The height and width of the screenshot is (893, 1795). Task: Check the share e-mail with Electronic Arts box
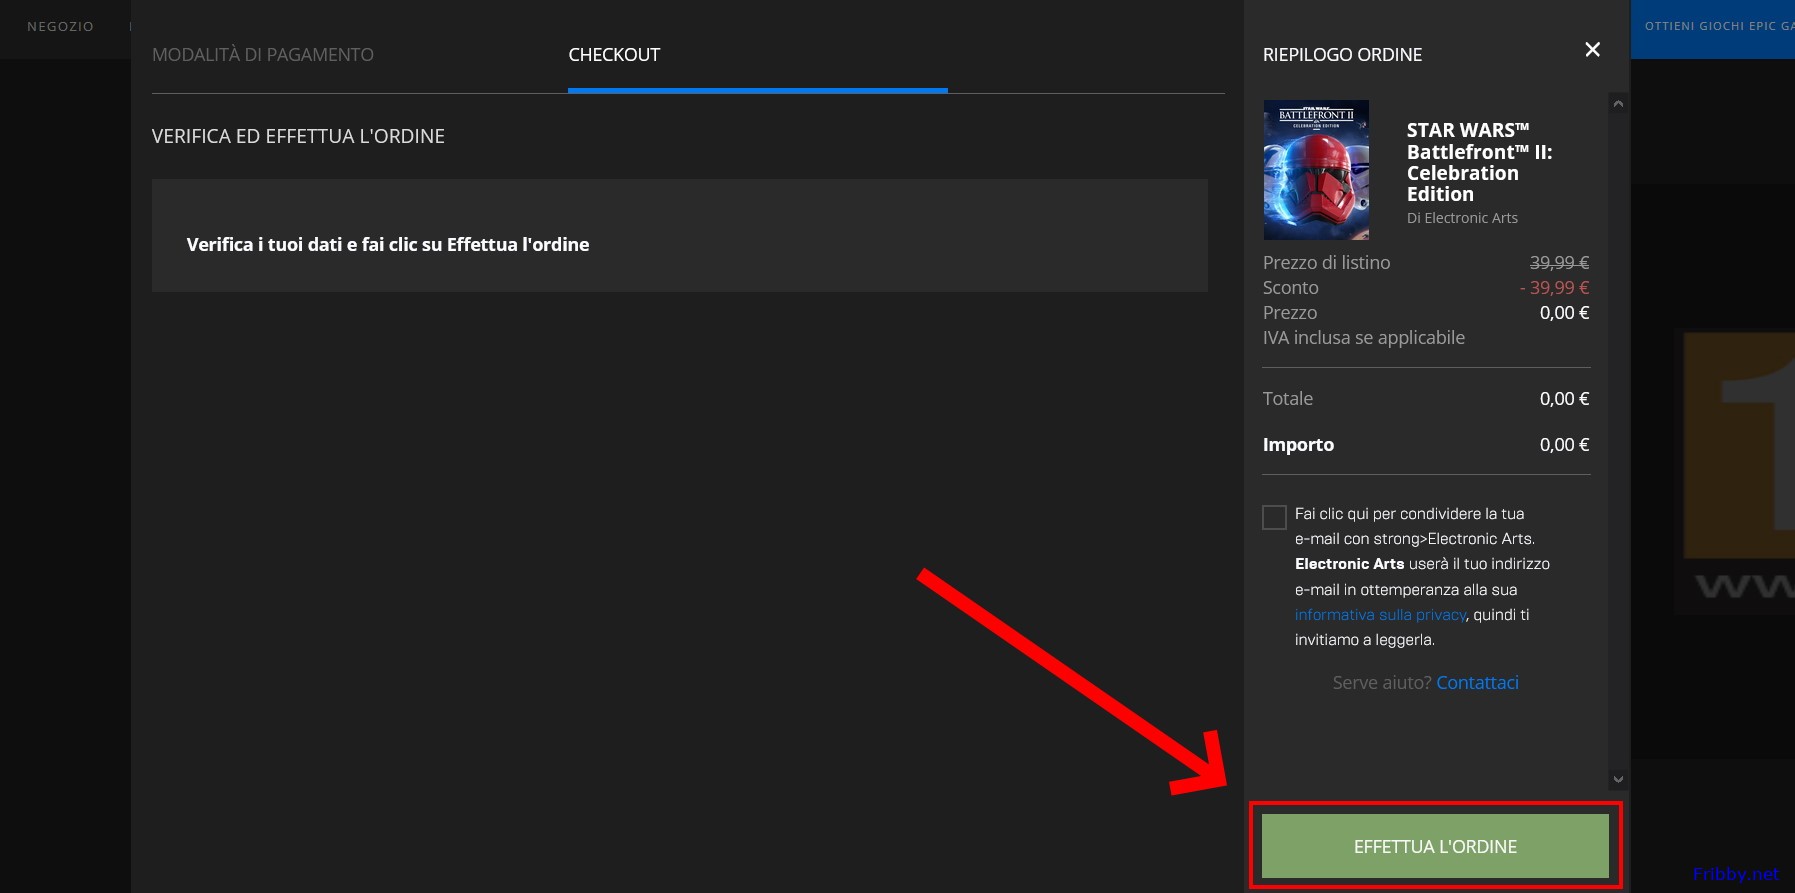pyautogui.click(x=1274, y=517)
